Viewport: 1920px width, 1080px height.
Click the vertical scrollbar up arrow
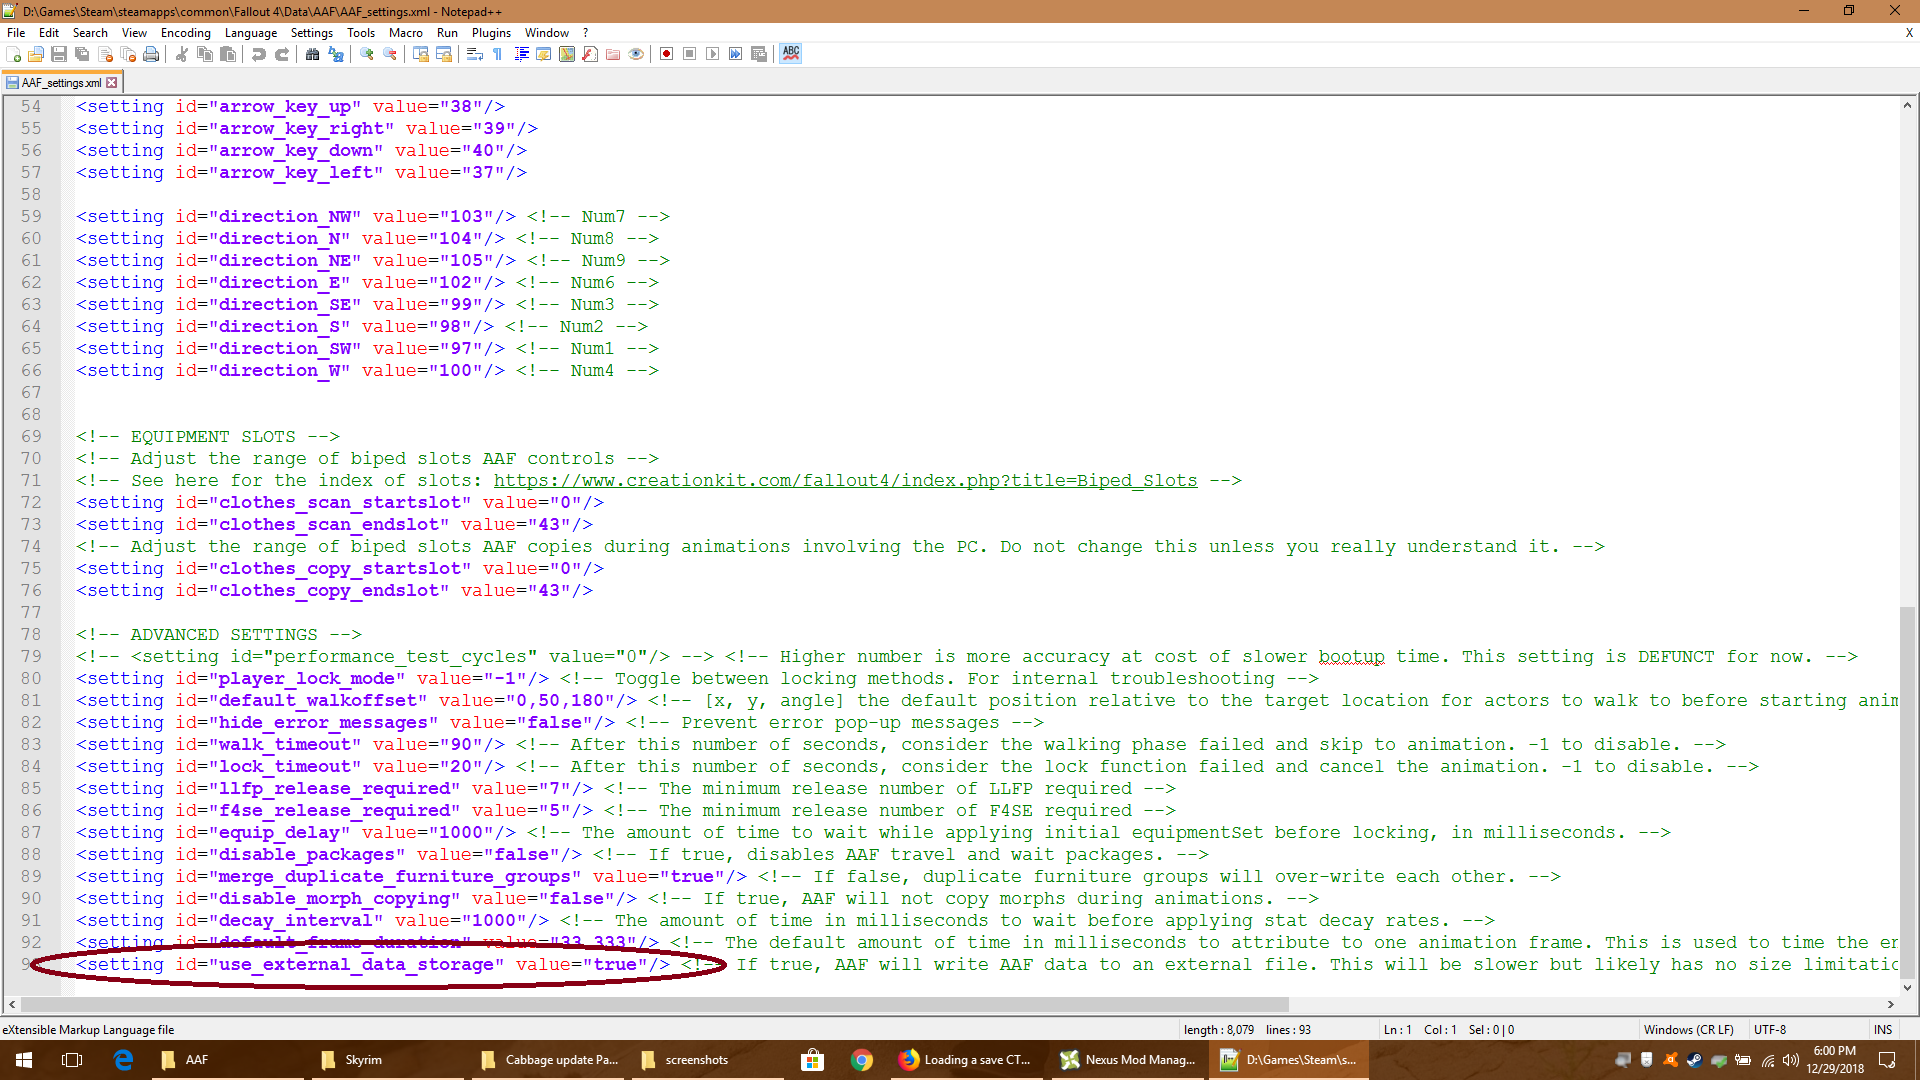click(1907, 105)
